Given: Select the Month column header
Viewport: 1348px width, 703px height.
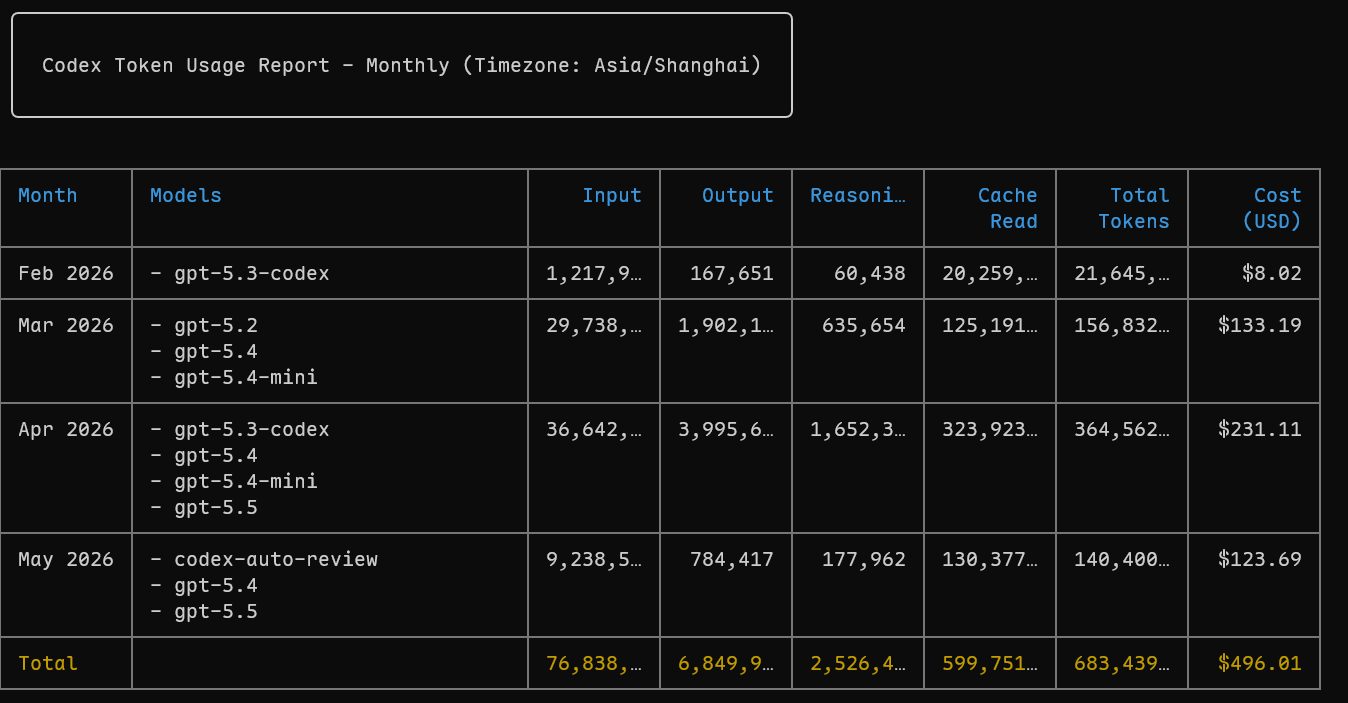Looking at the screenshot, I should (x=48, y=195).
